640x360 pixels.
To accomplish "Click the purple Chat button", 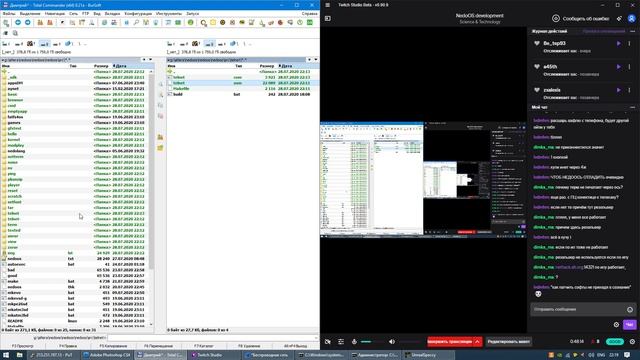I will tap(629, 325).
